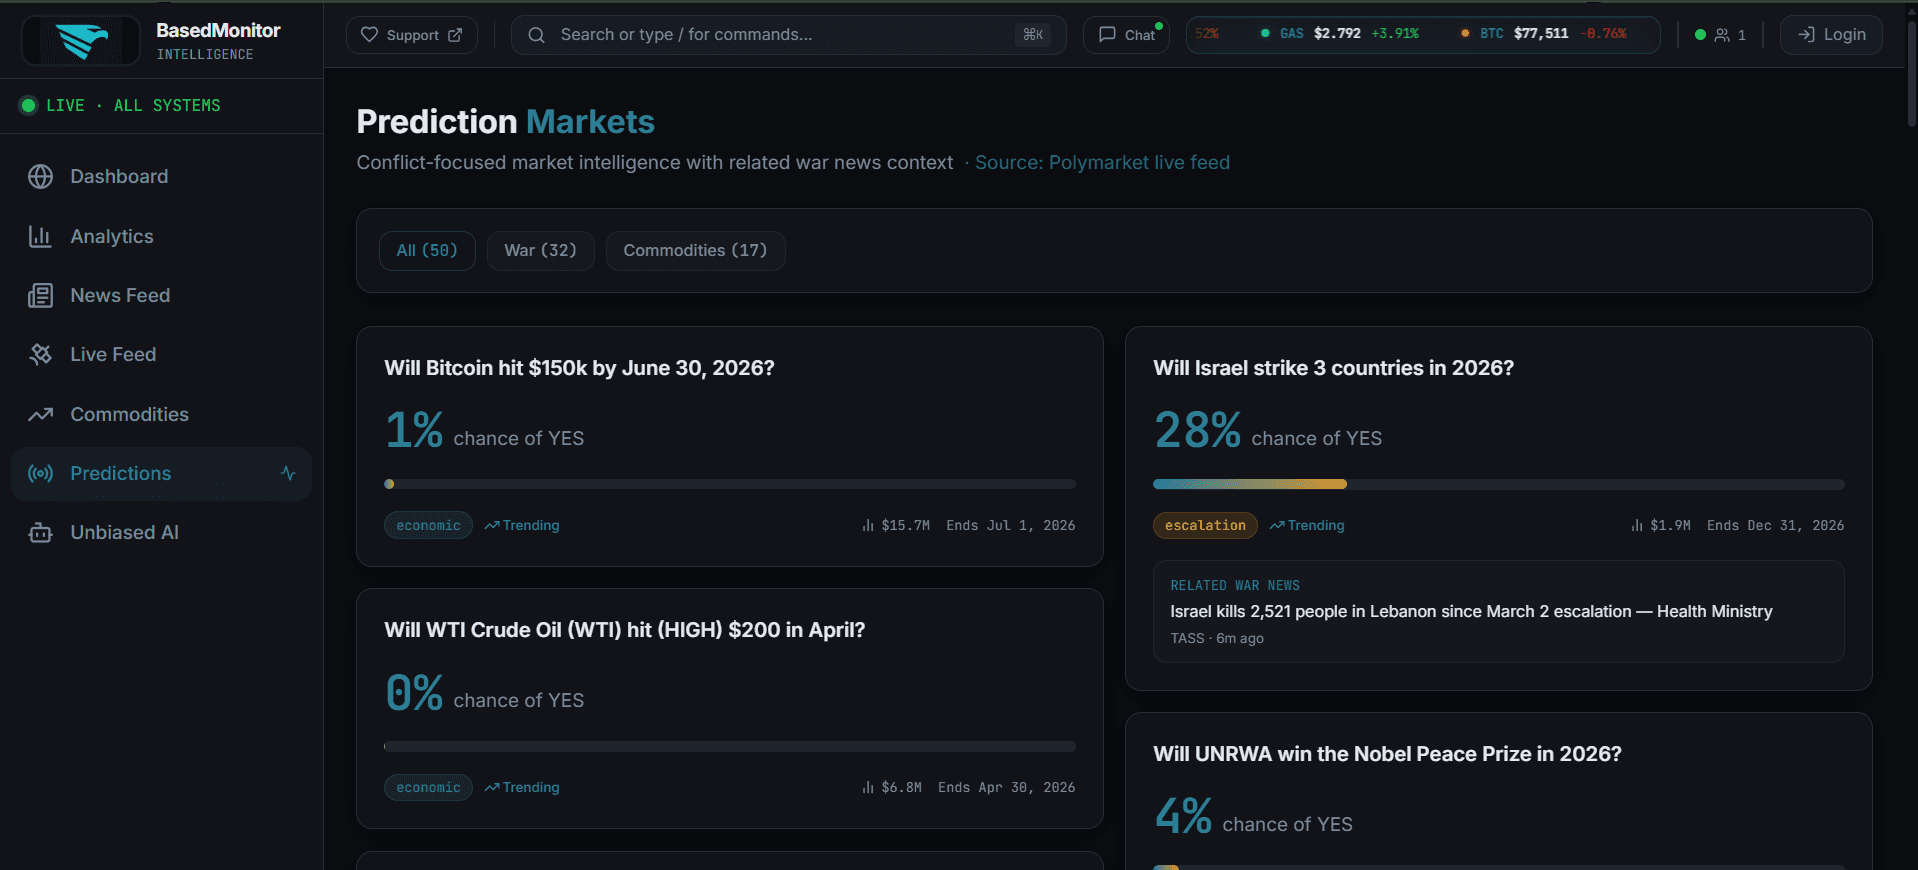Image resolution: width=1918 pixels, height=870 pixels.
Task: Click the Unbiased AI robot icon
Action: [x=40, y=533]
